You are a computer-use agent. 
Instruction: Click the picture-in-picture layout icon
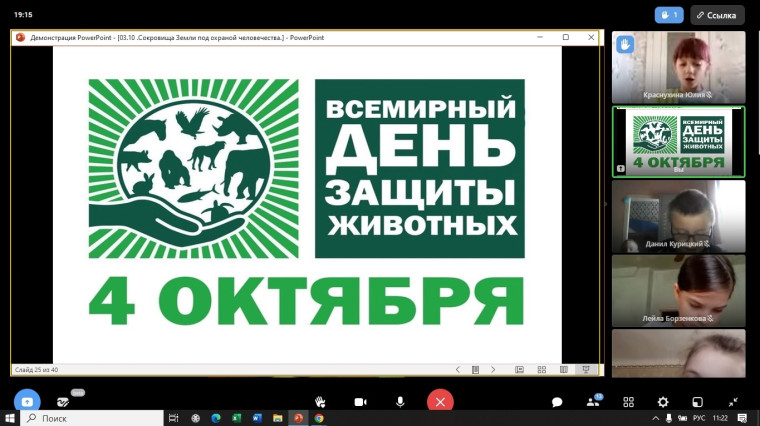(697, 402)
